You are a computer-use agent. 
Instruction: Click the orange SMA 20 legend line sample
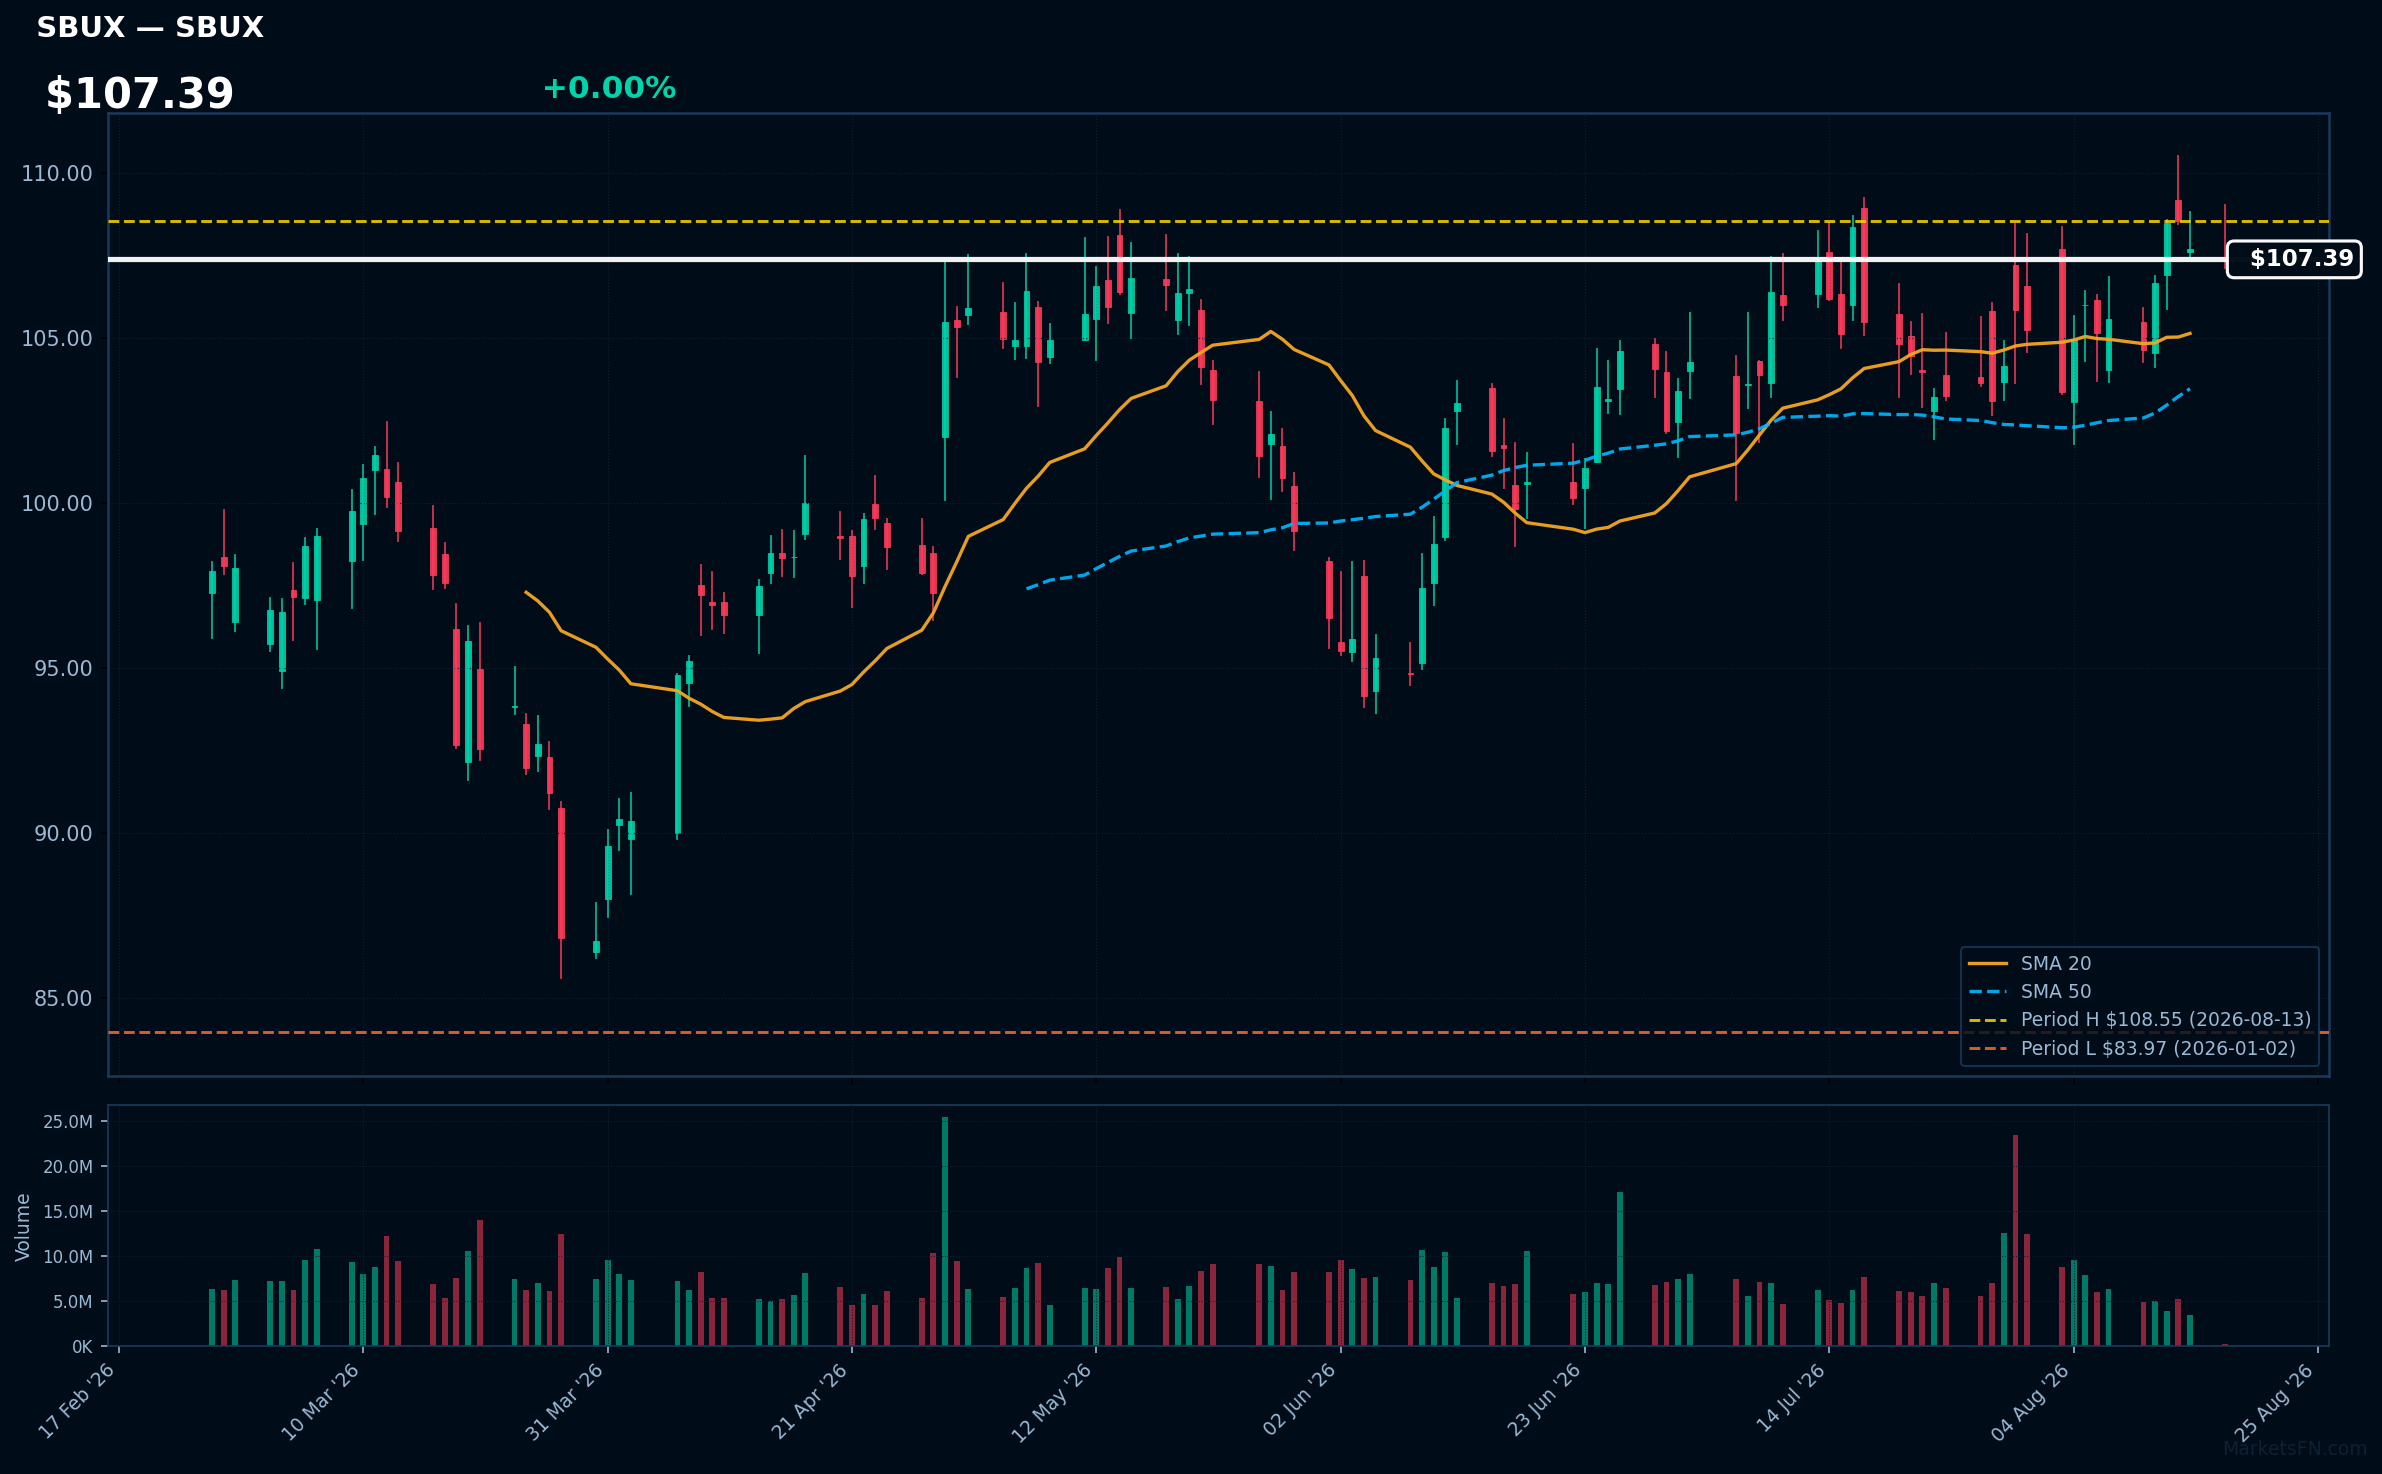point(1988,964)
